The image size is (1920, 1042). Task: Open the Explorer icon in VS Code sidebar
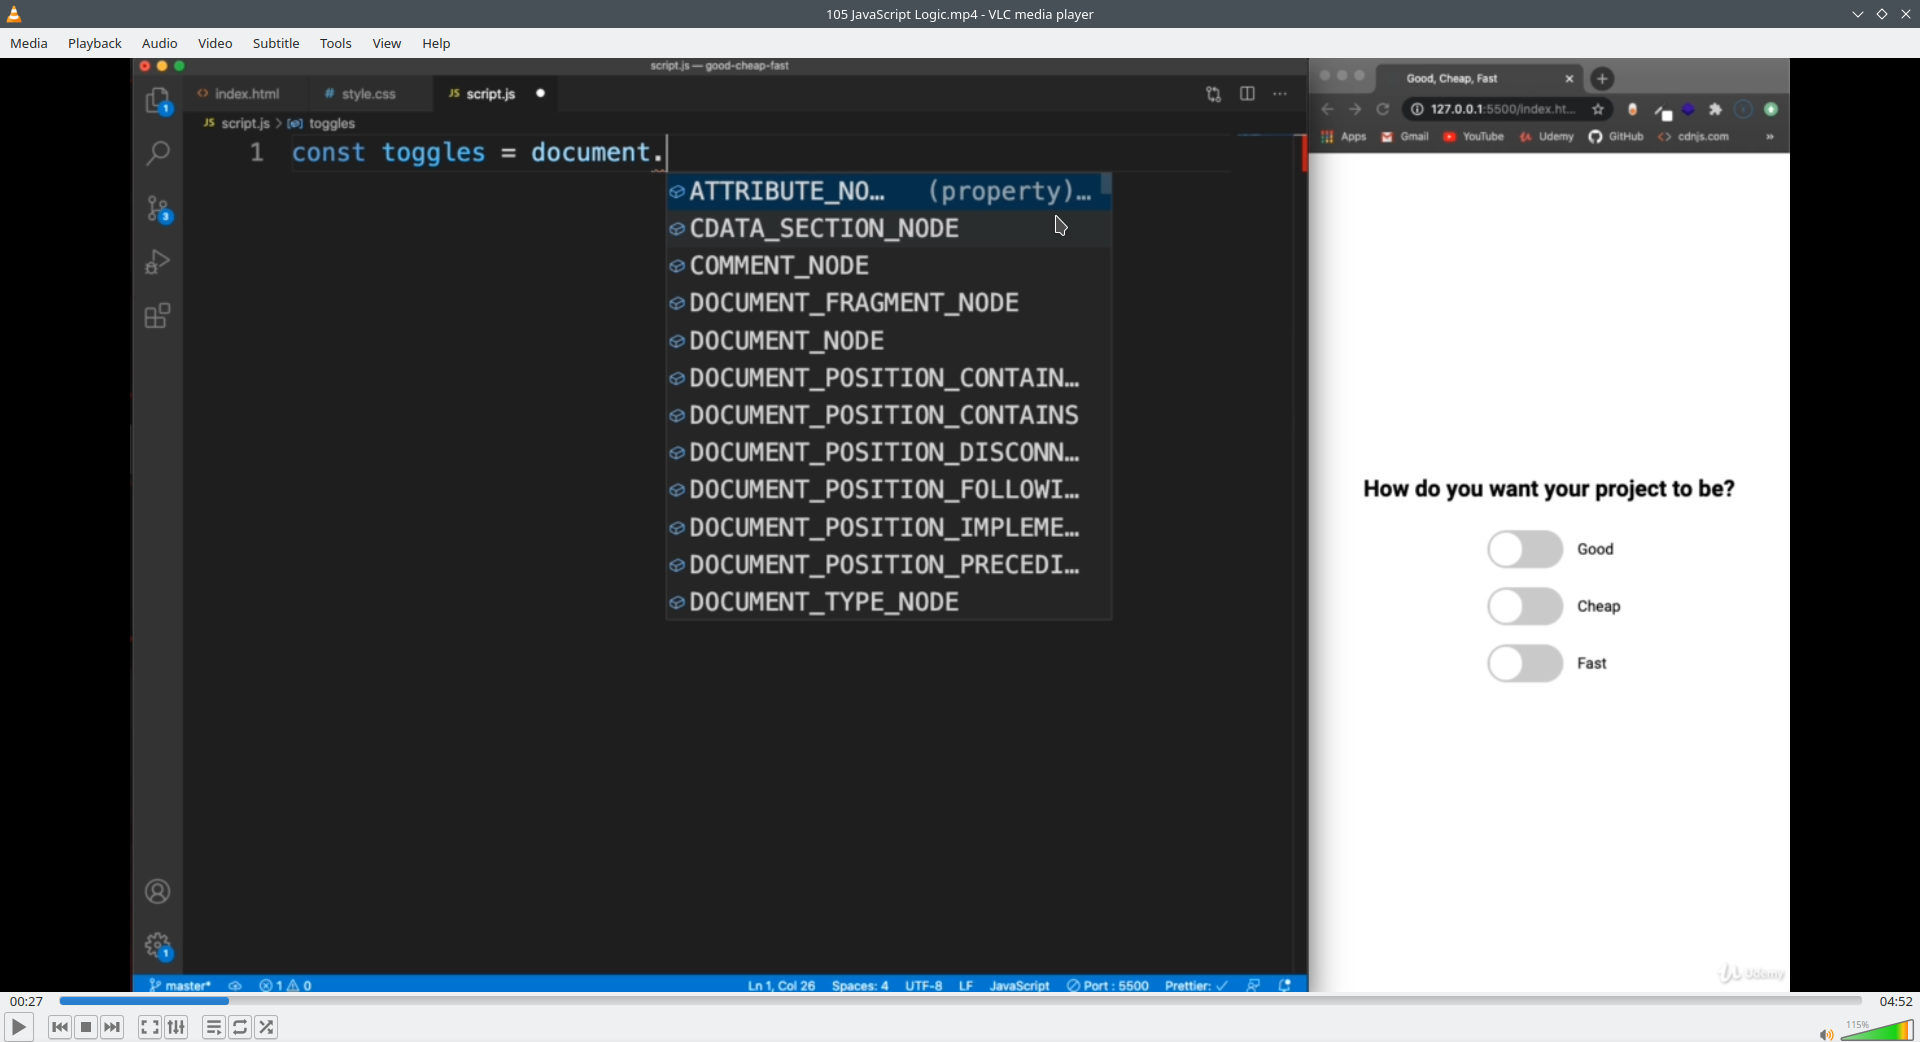(158, 101)
